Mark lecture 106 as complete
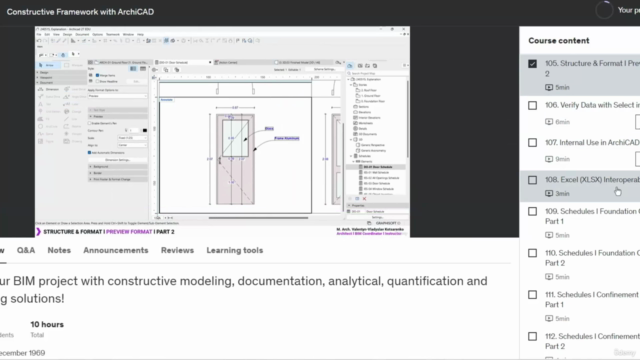This screenshot has width=640, height=360. tap(532, 105)
